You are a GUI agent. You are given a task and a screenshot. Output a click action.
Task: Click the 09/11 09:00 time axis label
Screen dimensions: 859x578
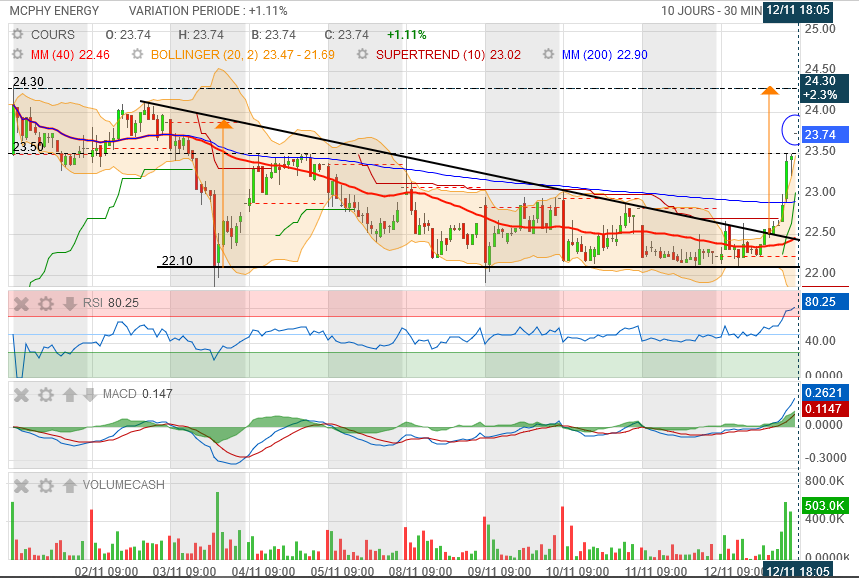tap(499, 571)
